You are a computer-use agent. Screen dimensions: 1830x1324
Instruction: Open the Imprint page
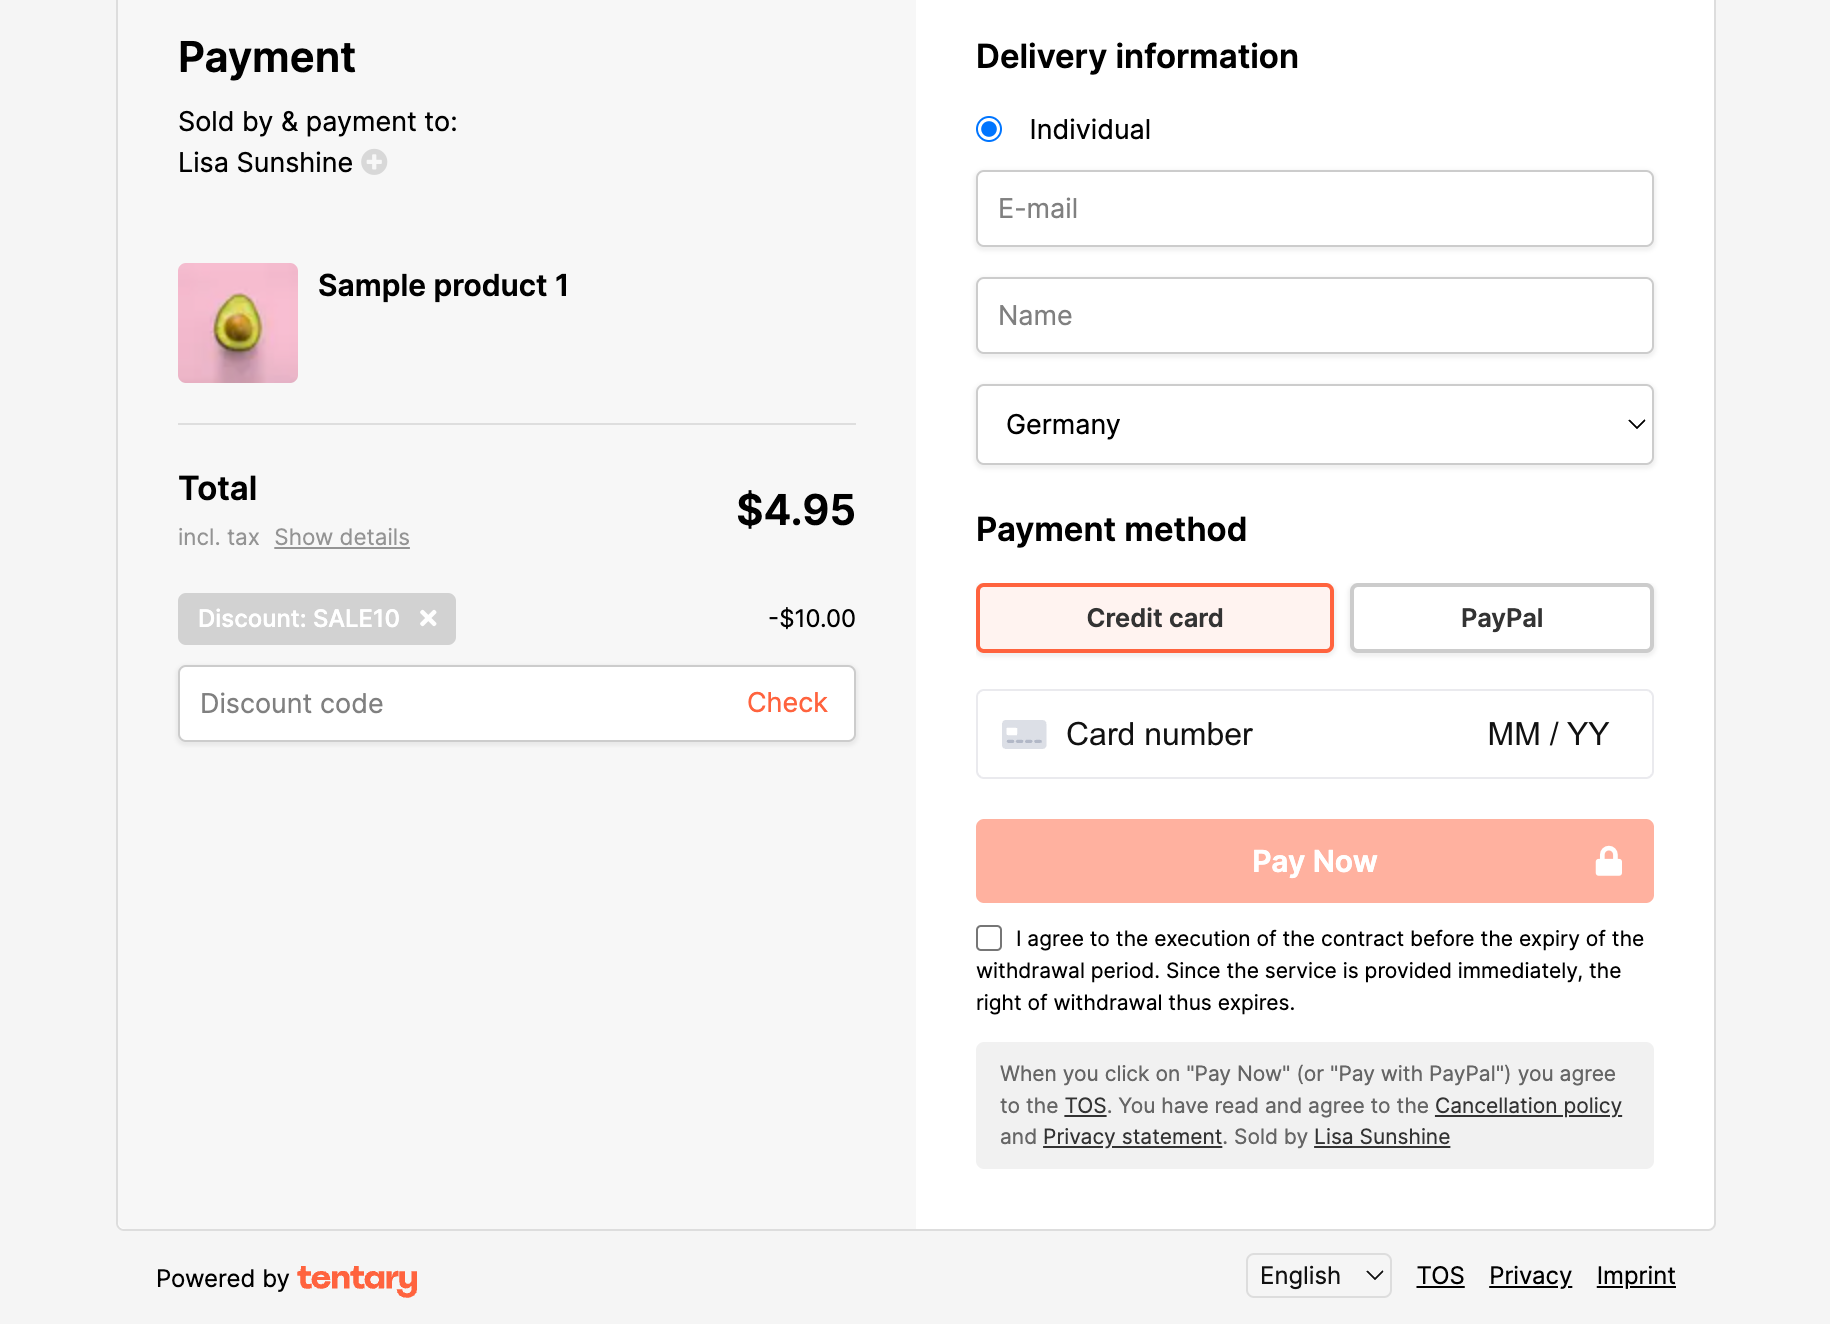[1635, 1275]
